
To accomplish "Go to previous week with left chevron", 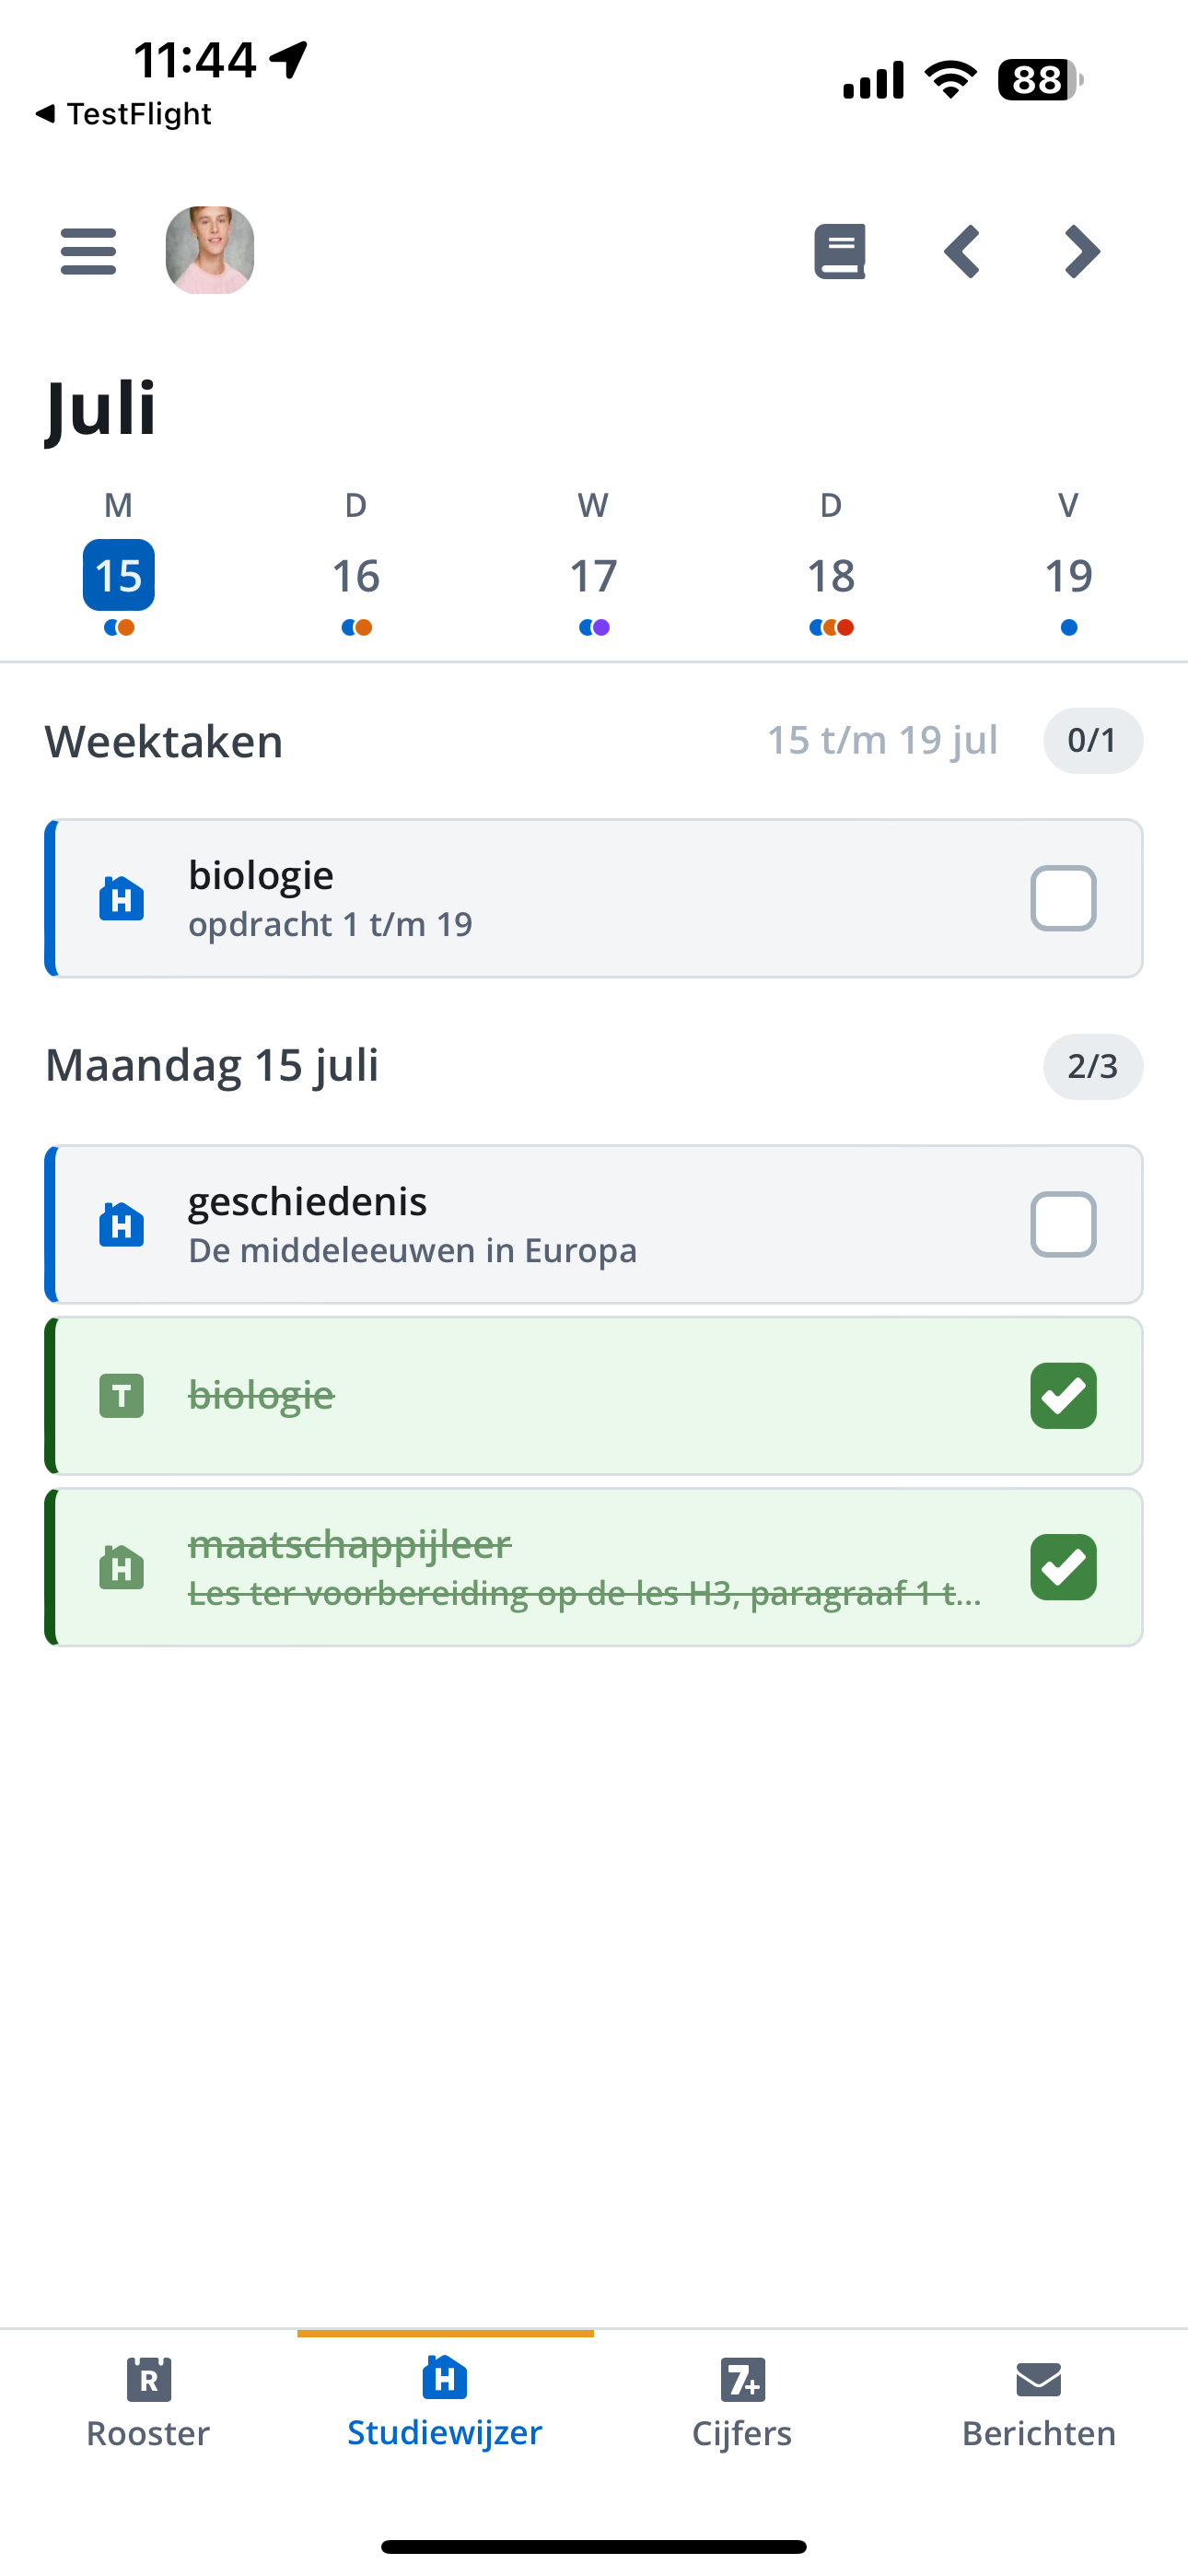I will click(x=962, y=251).
